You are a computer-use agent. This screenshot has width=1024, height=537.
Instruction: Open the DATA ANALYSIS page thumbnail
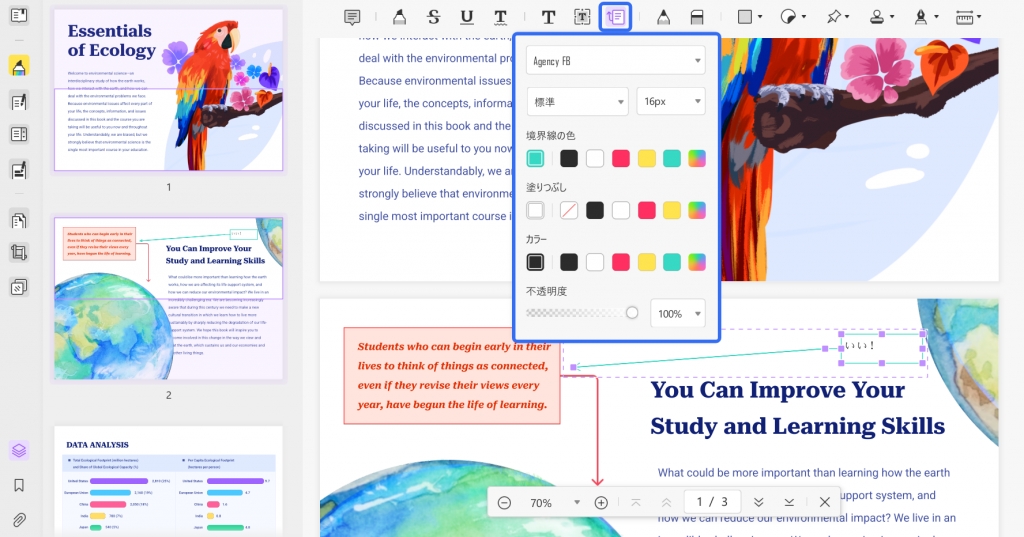coord(168,481)
